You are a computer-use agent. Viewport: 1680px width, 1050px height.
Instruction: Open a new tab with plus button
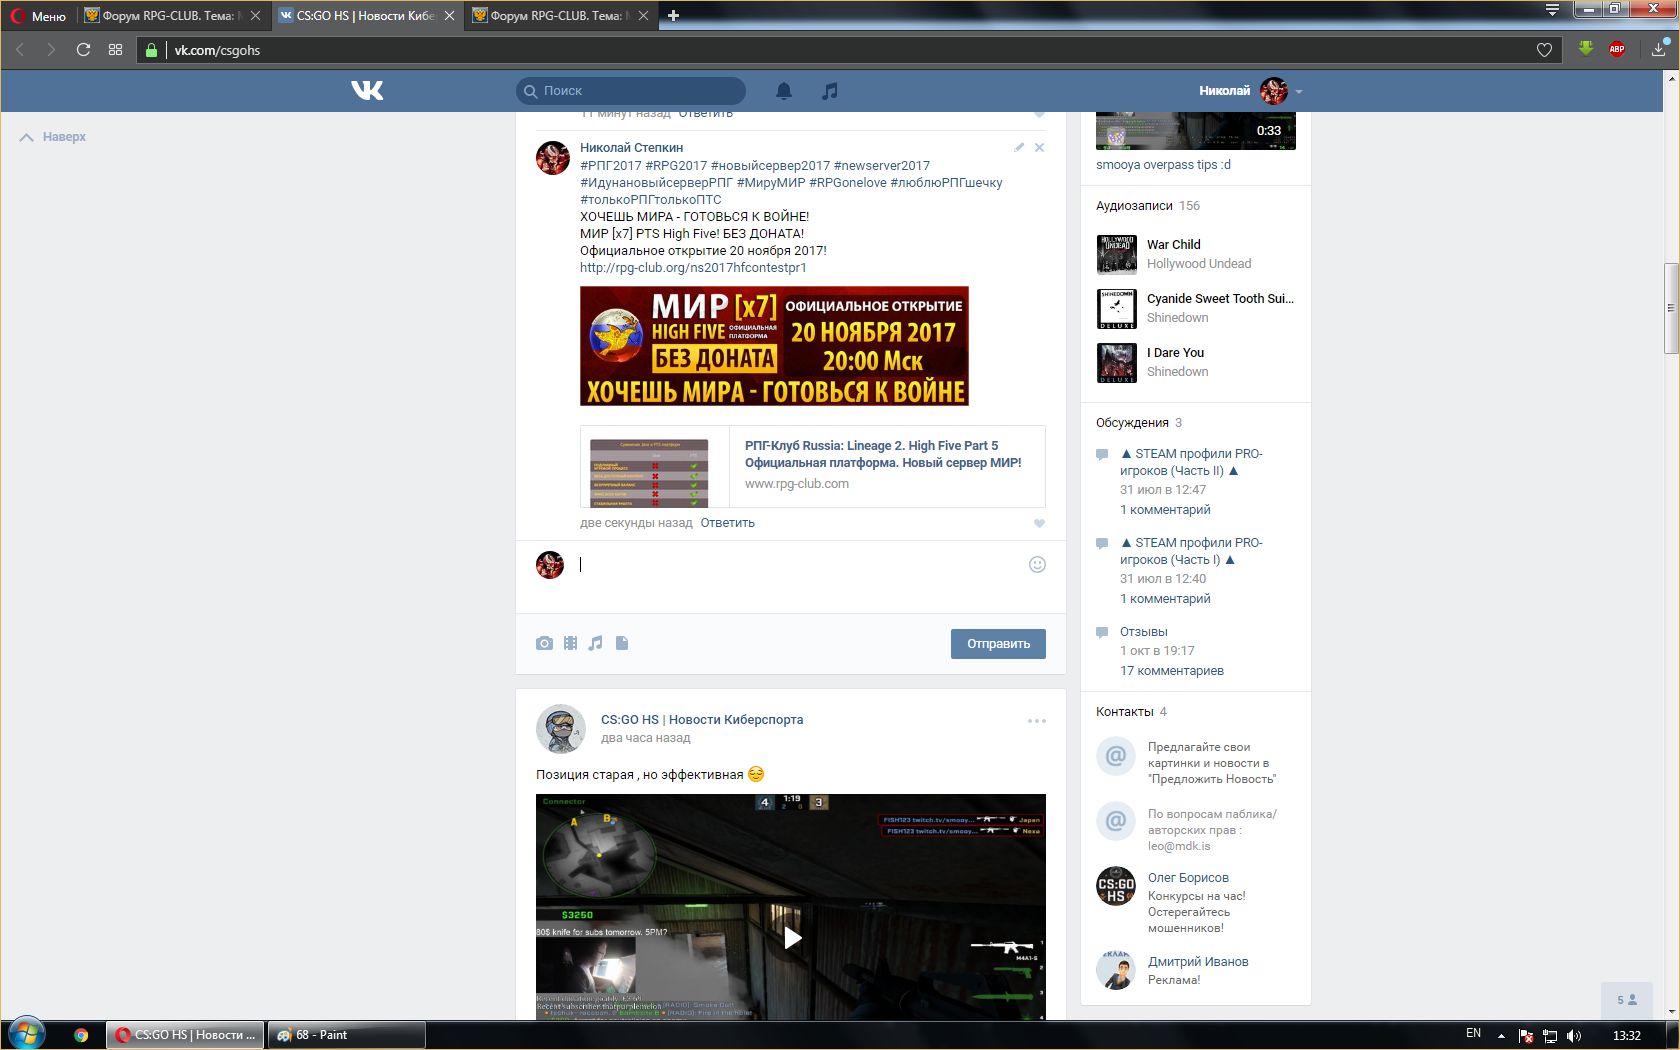point(673,16)
